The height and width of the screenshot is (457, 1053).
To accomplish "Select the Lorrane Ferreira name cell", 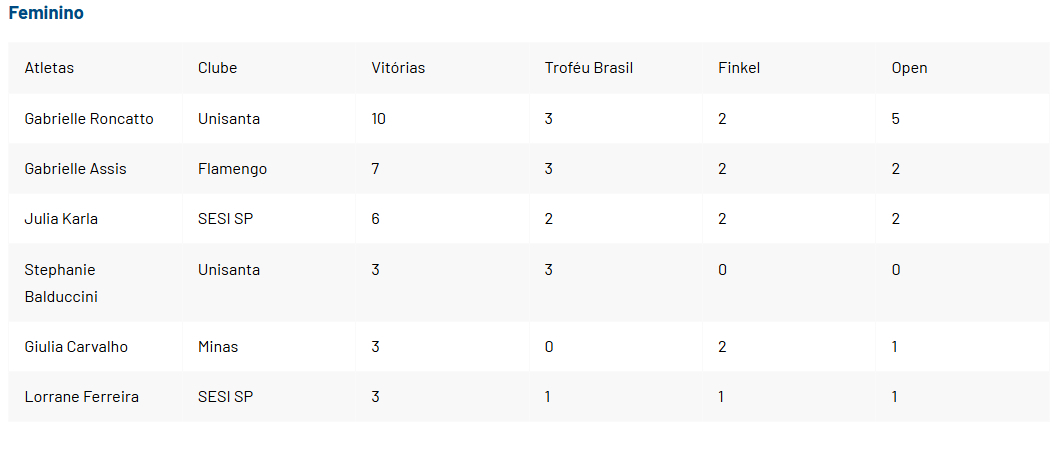I will (81, 397).
